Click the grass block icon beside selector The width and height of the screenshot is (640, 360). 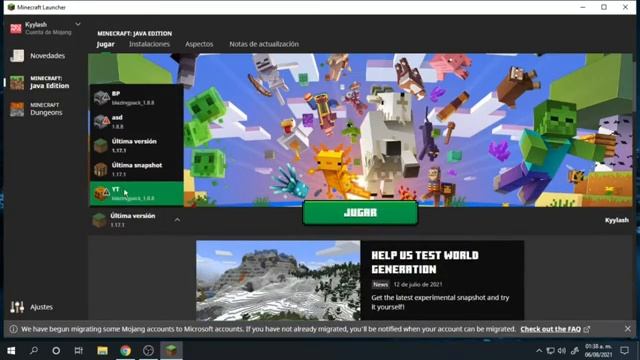click(99, 220)
